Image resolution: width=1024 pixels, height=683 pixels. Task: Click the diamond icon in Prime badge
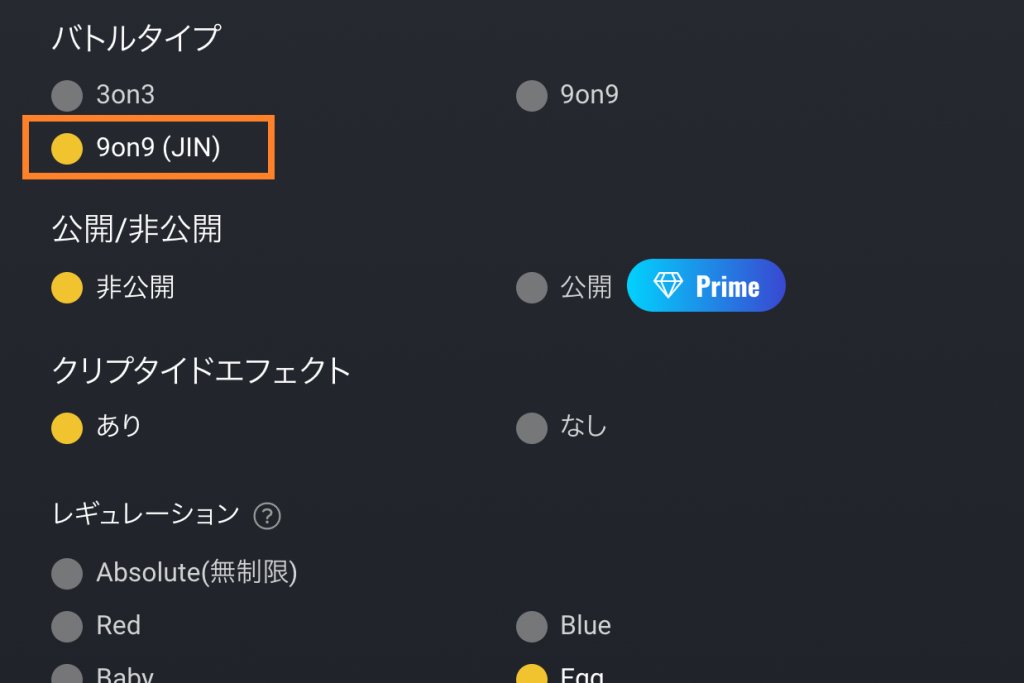click(x=668, y=286)
